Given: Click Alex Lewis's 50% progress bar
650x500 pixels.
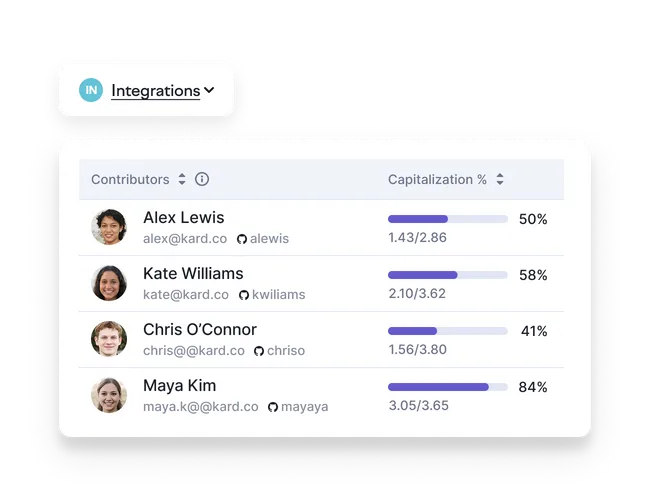Looking at the screenshot, I should [448, 219].
